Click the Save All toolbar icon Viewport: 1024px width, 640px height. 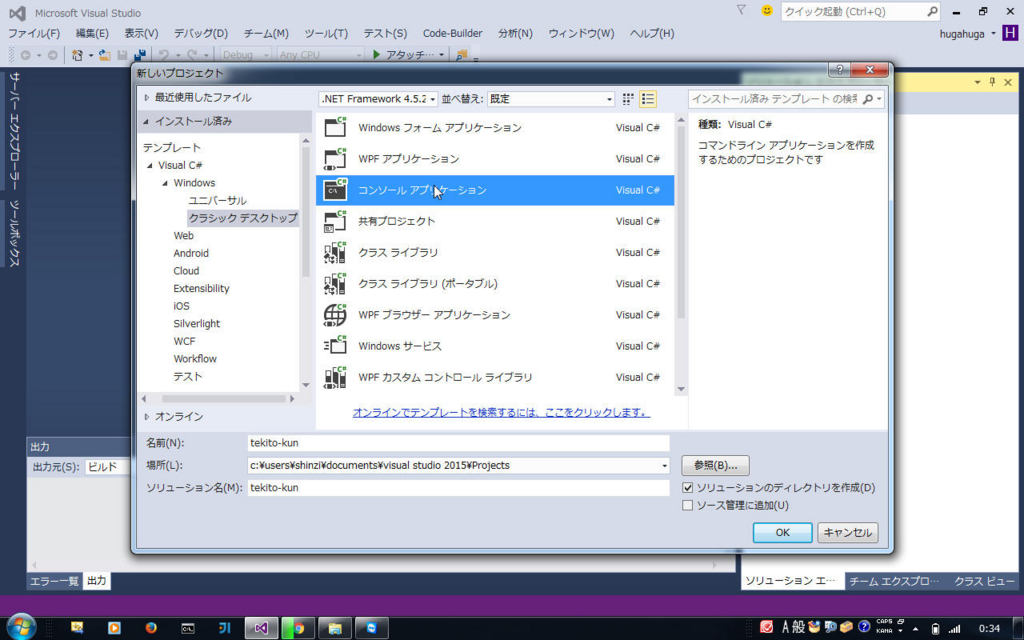(139, 56)
